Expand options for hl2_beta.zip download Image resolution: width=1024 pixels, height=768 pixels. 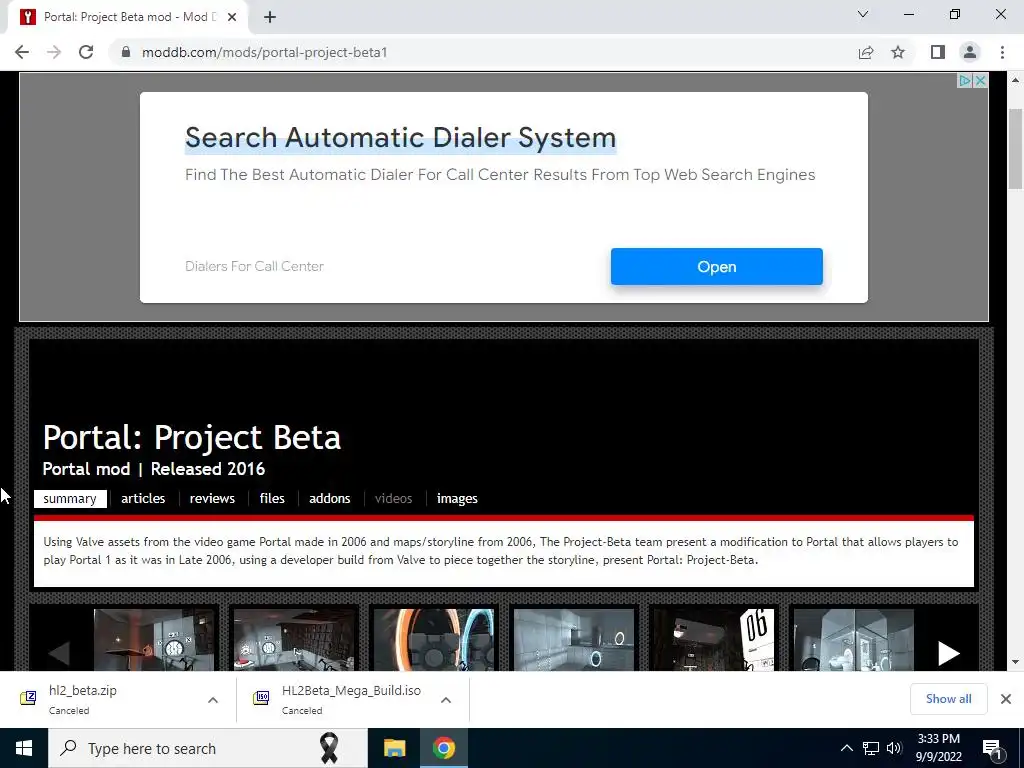[x=213, y=699]
